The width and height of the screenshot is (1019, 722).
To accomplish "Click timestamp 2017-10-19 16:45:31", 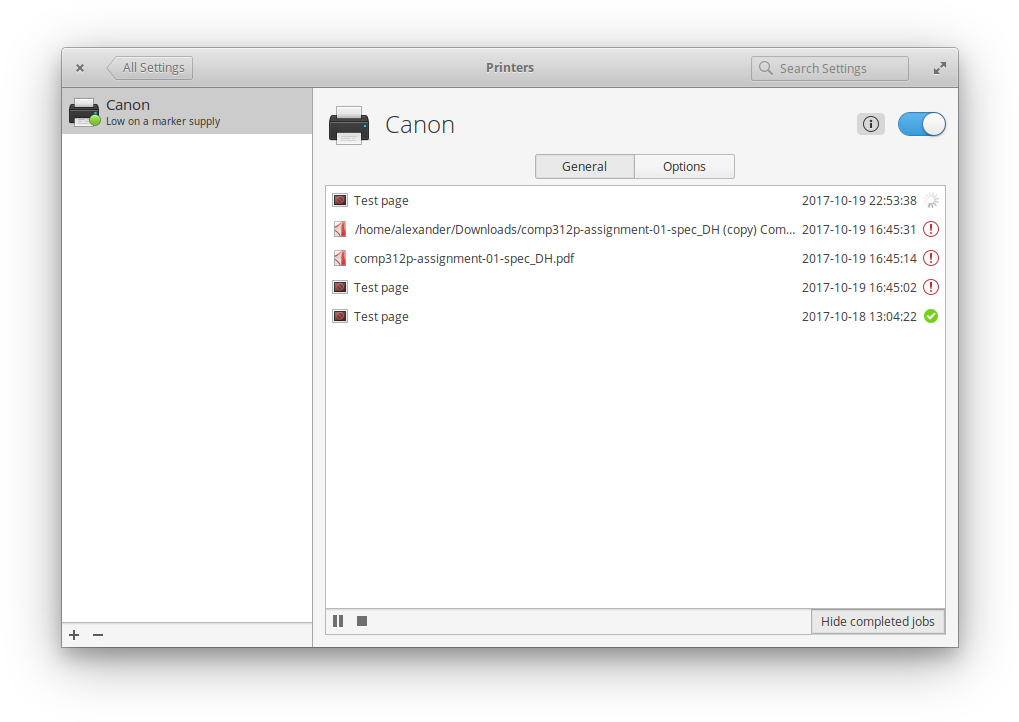I will coord(859,229).
